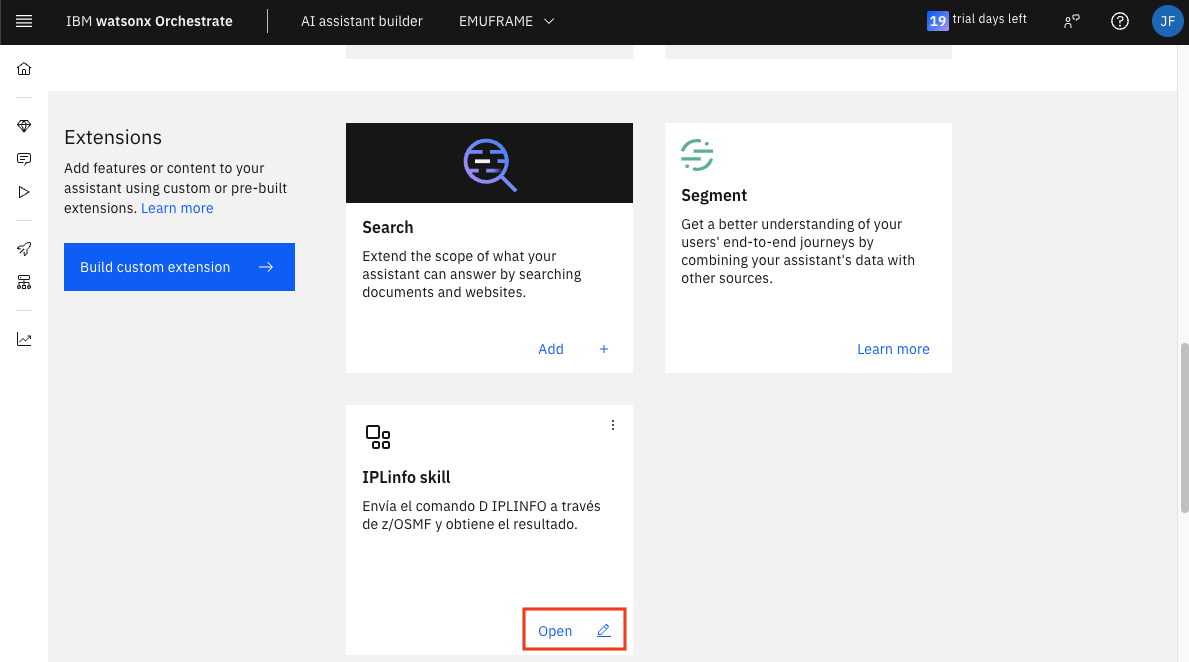Open the chat bubble sidebar icon

(24, 159)
